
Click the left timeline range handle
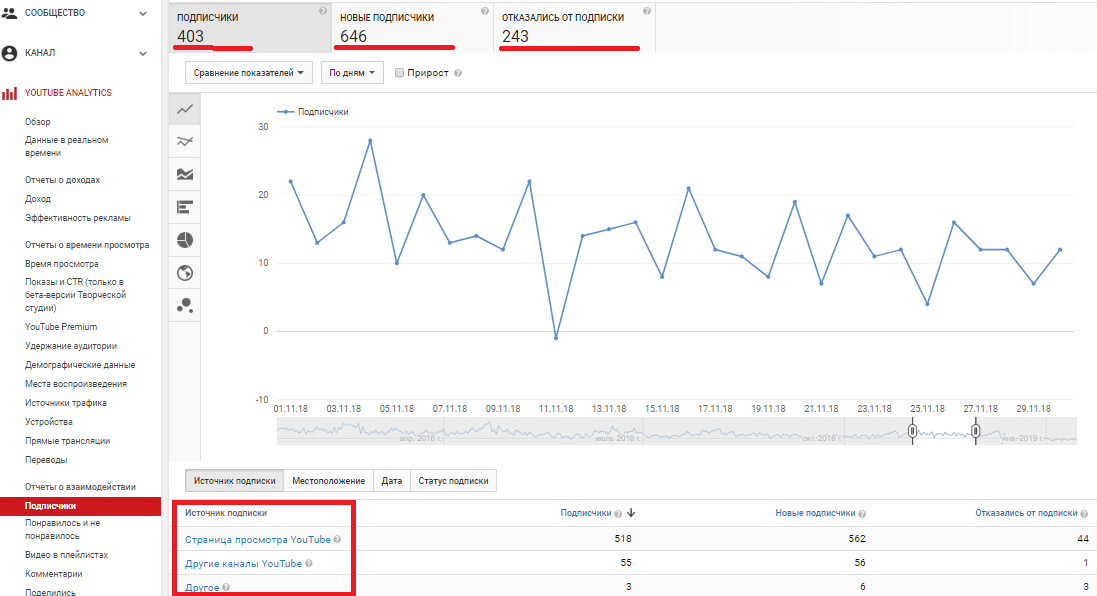[x=912, y=431]
